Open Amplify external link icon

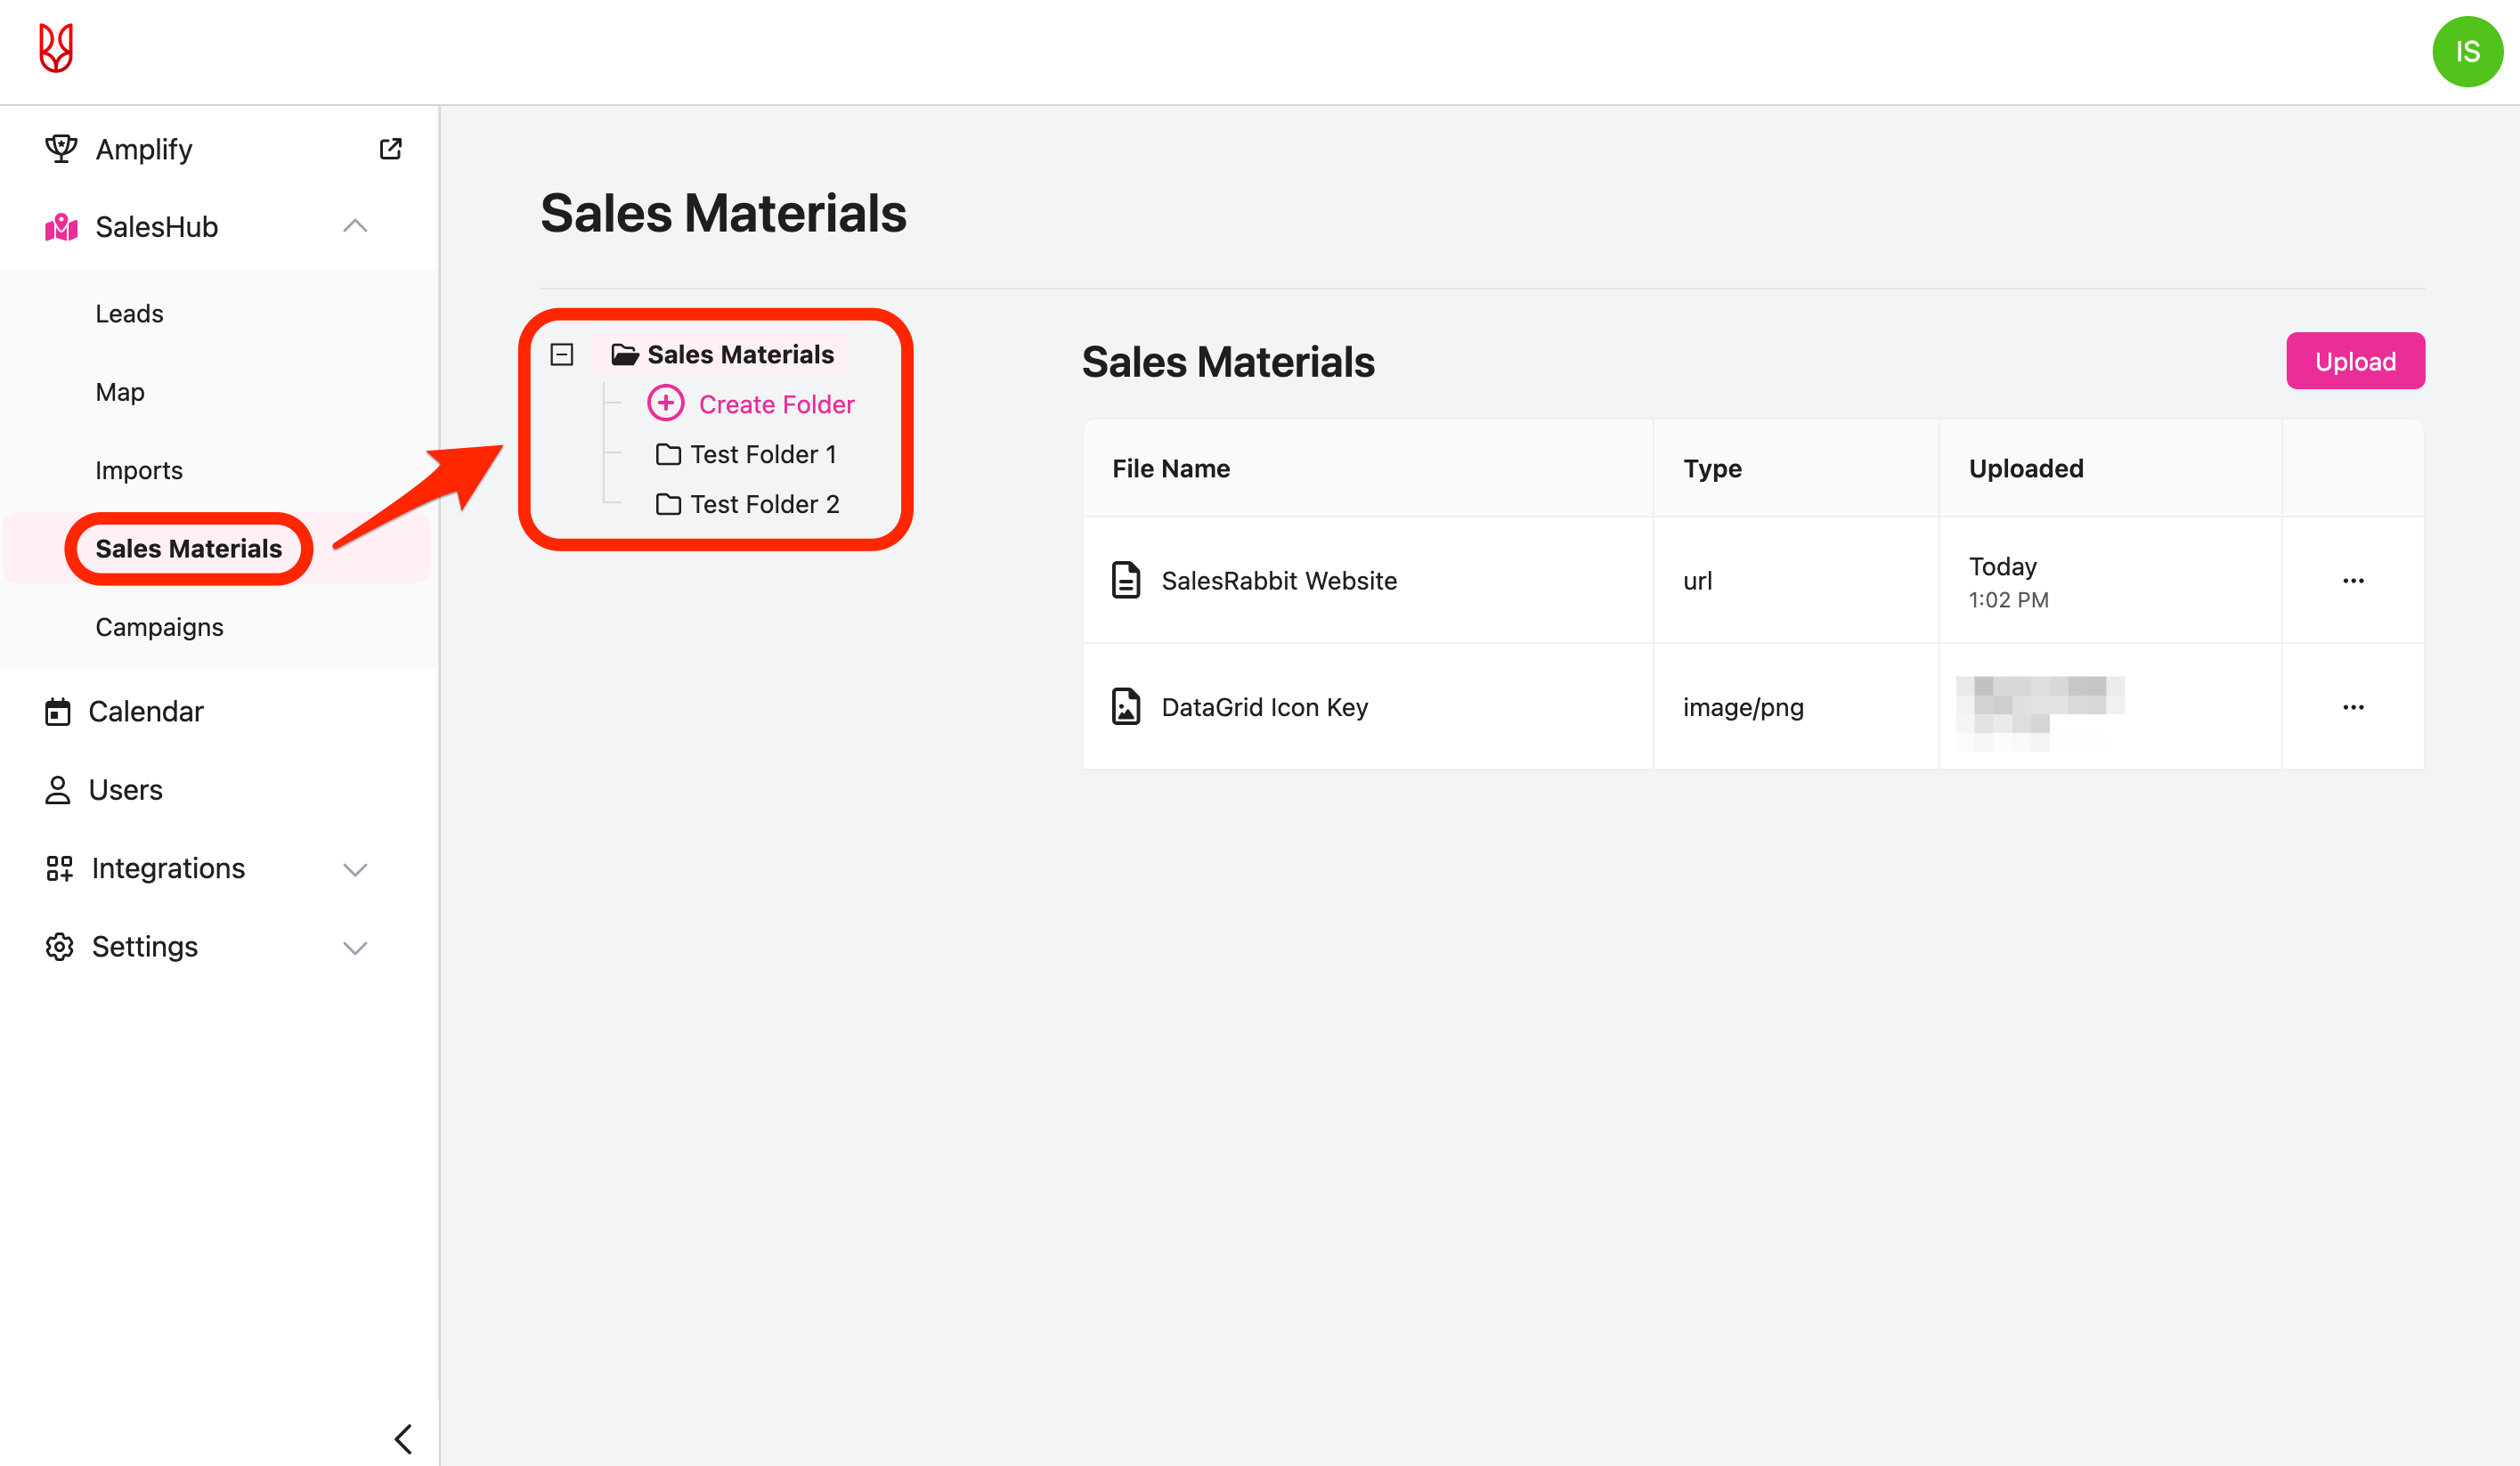[390, 149]
